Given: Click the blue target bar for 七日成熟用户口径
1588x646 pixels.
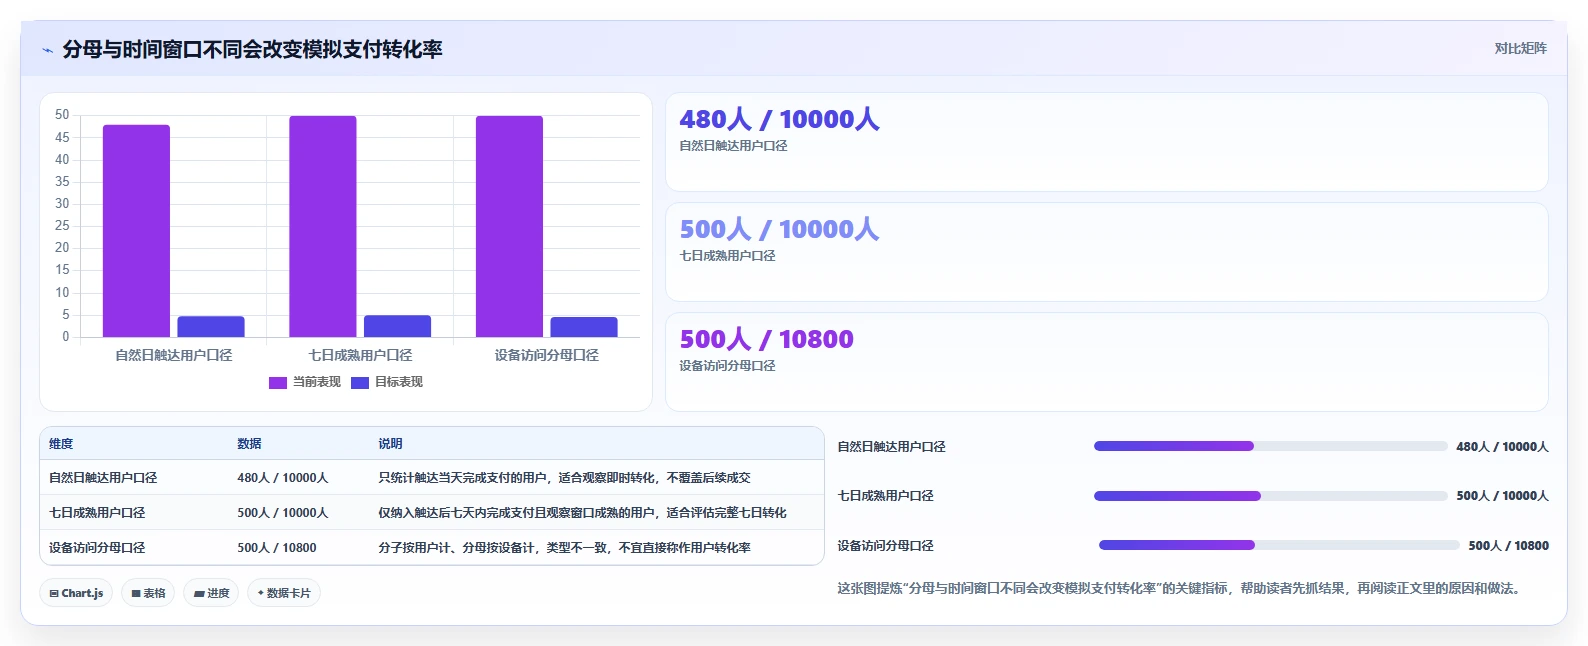Looking at the screenshot, I should [x=397, y=326].
